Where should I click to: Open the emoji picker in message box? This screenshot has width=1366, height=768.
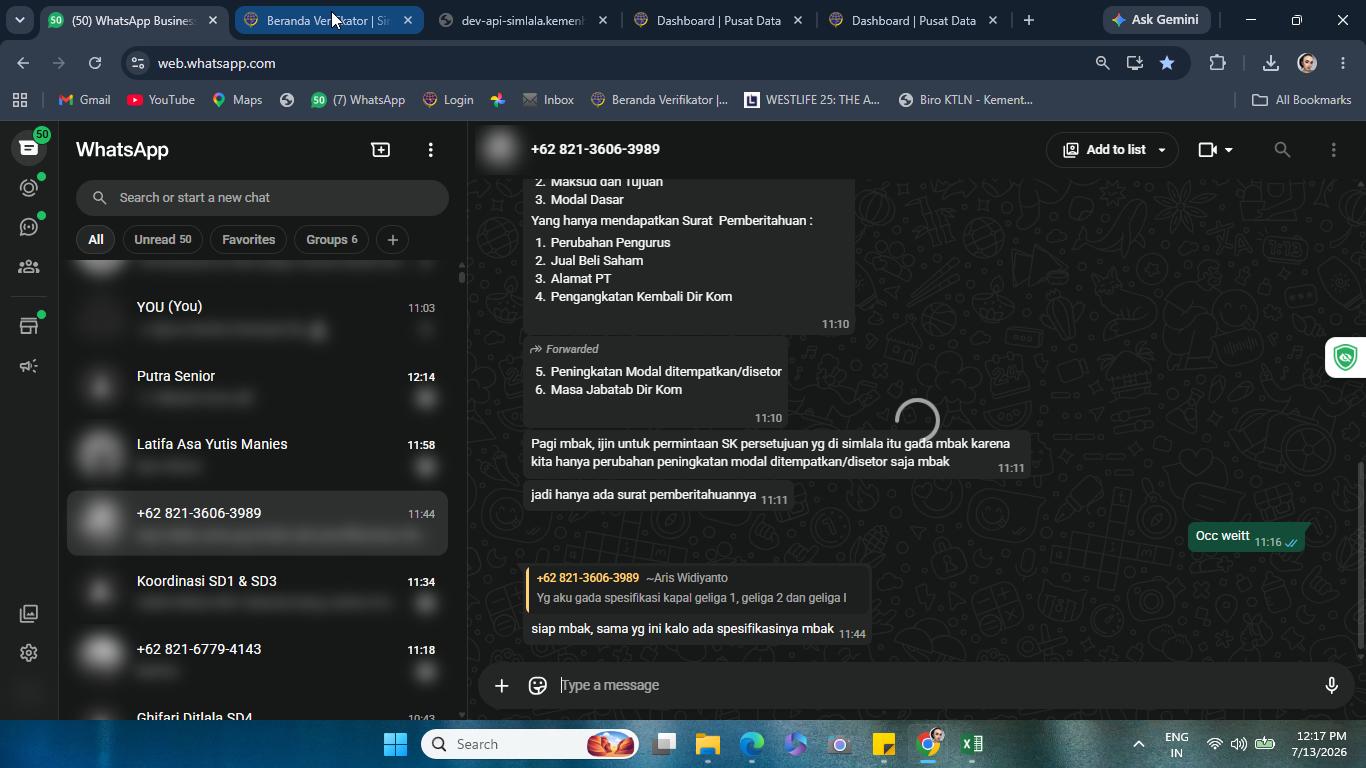(538, 685)
